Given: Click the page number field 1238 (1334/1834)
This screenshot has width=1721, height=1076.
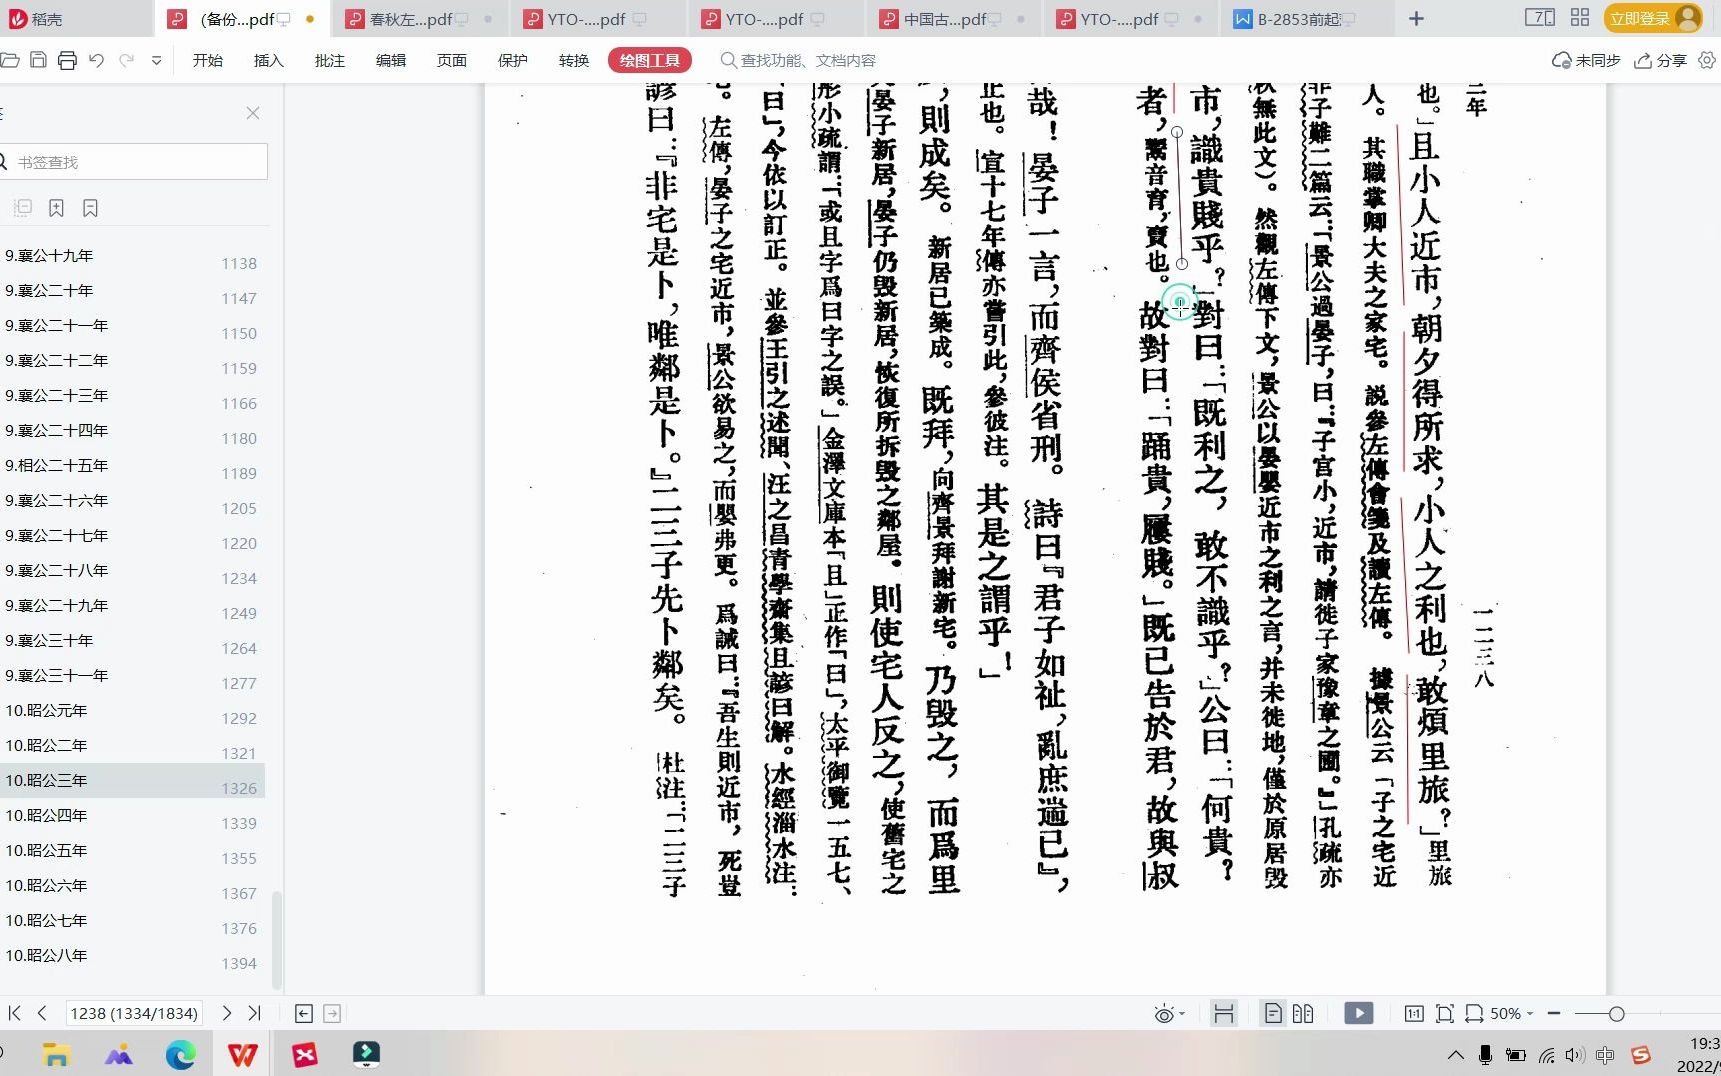Looking at the screenshot, I should pos(134,1013).
